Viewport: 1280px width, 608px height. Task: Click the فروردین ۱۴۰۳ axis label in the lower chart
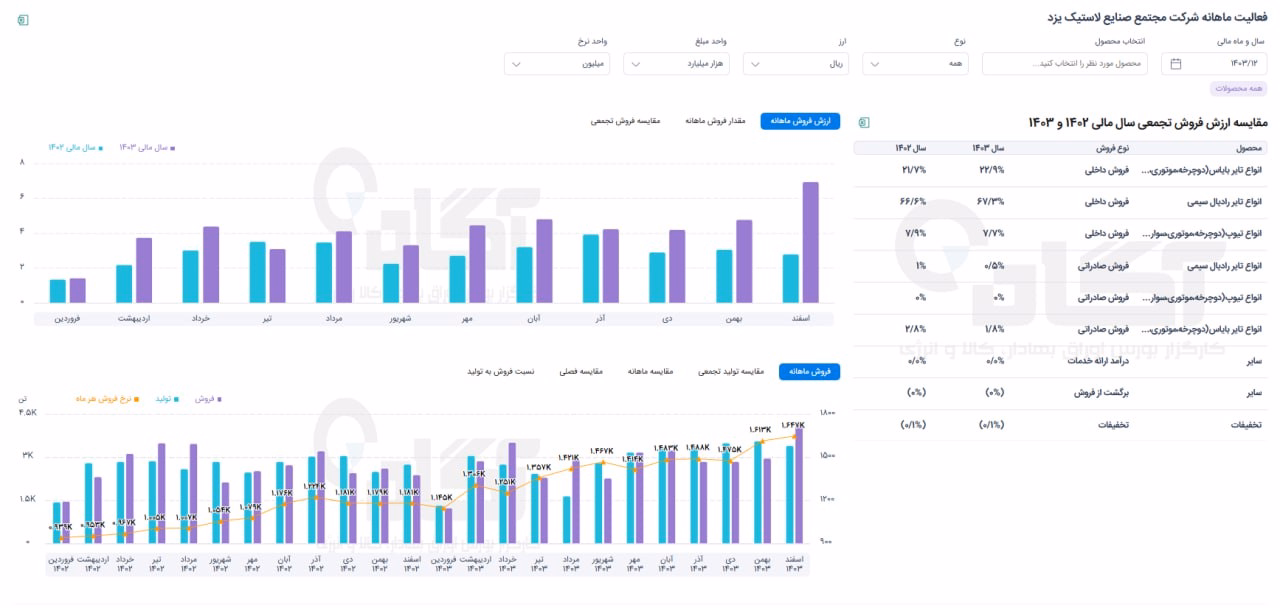(444, 564)
